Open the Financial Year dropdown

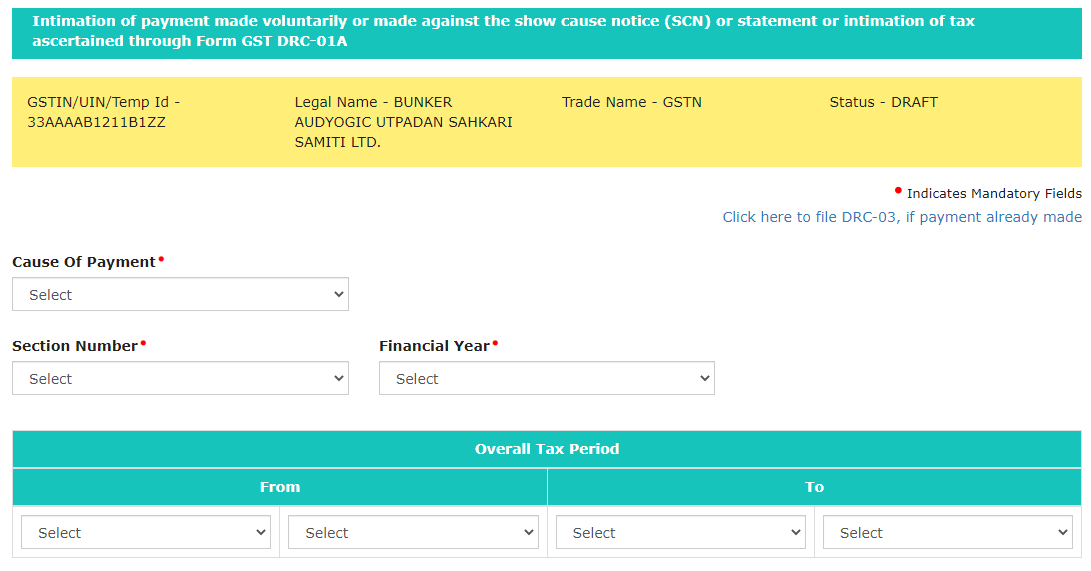pos(546,379)
